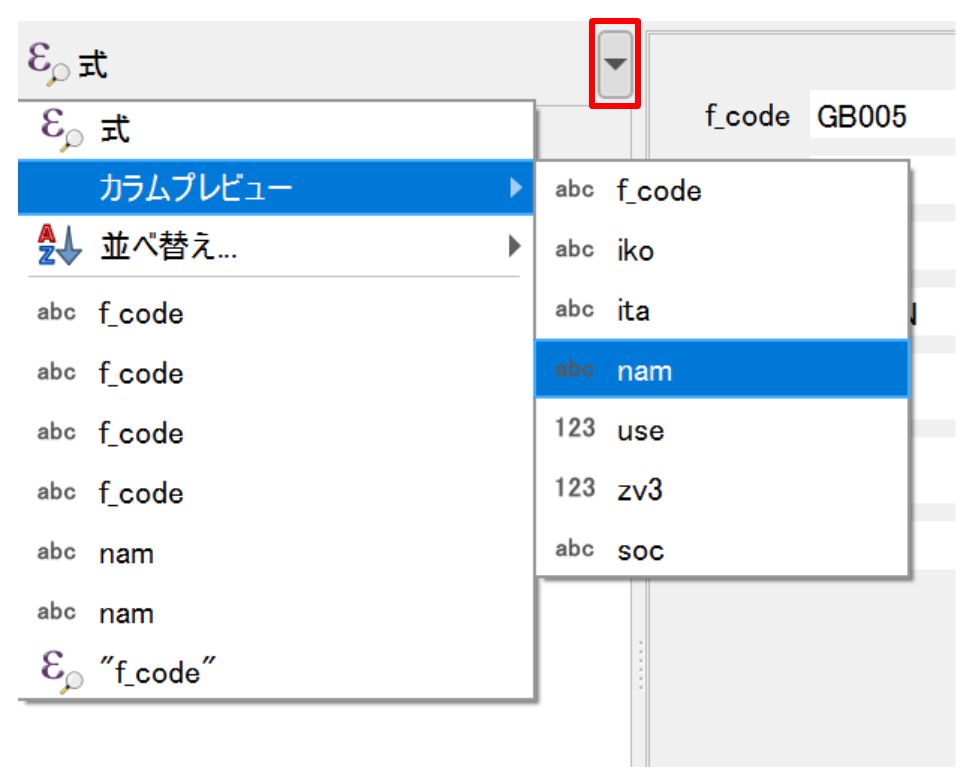Click the A-Z sort icon
Image resolution: width=976 pixels, height=784 pixels.
pos(59,245)
